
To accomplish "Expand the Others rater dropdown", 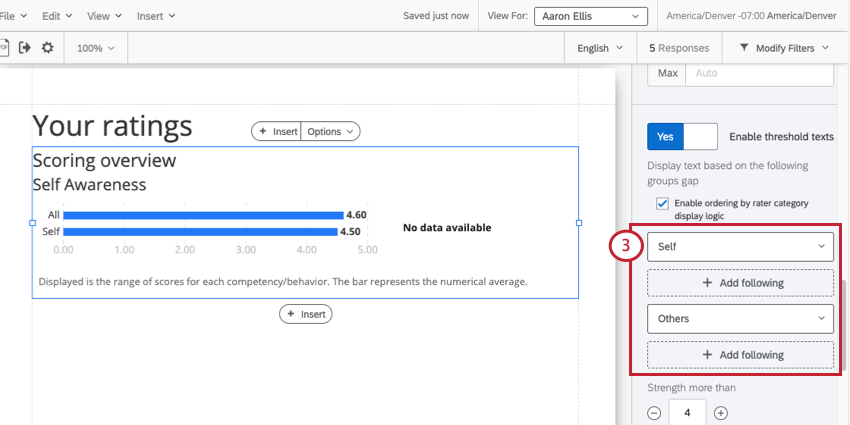I will (x=740, y=319).
